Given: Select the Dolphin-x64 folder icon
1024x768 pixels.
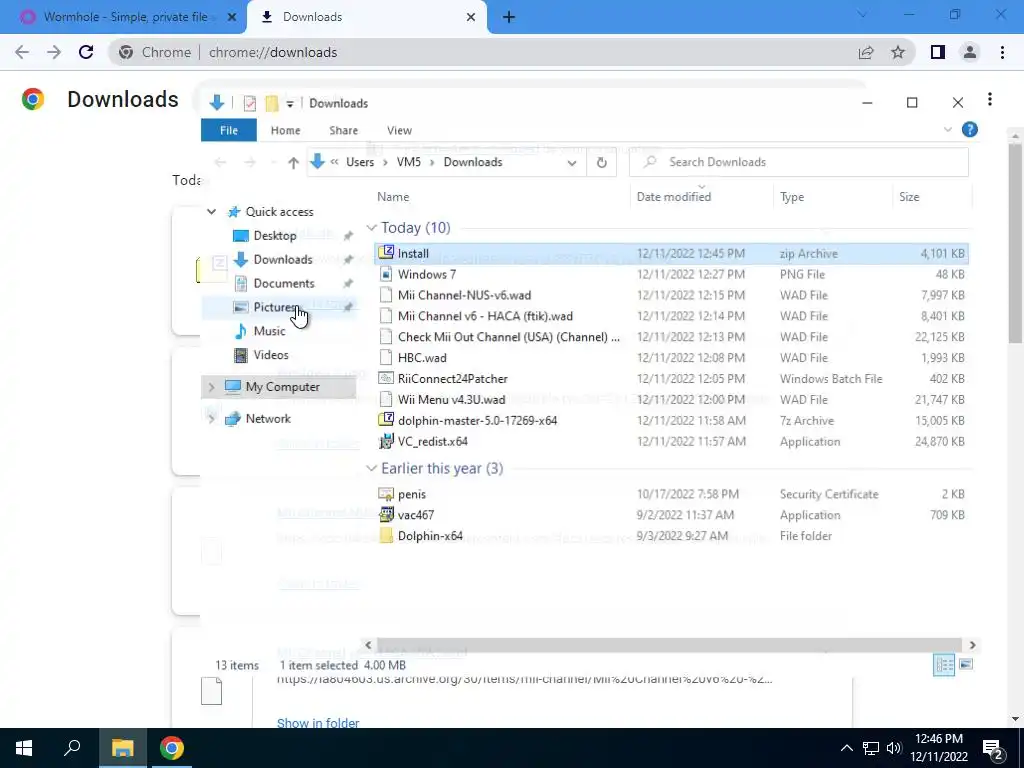Looking at the screenshot, I should point(386,536).
